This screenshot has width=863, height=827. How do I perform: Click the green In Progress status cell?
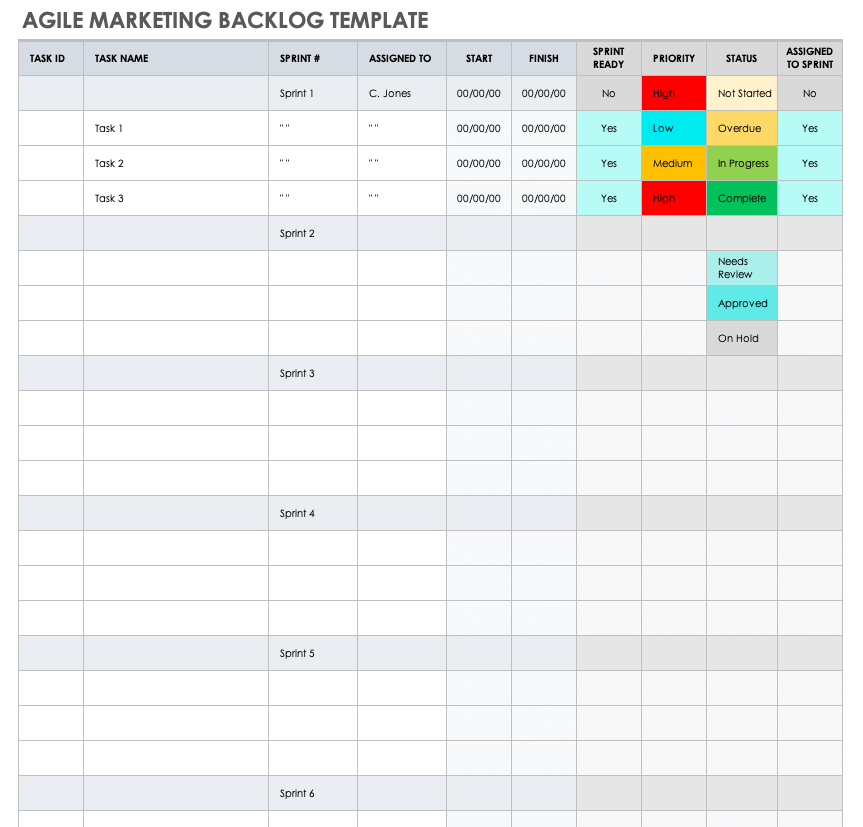(742, 163)
